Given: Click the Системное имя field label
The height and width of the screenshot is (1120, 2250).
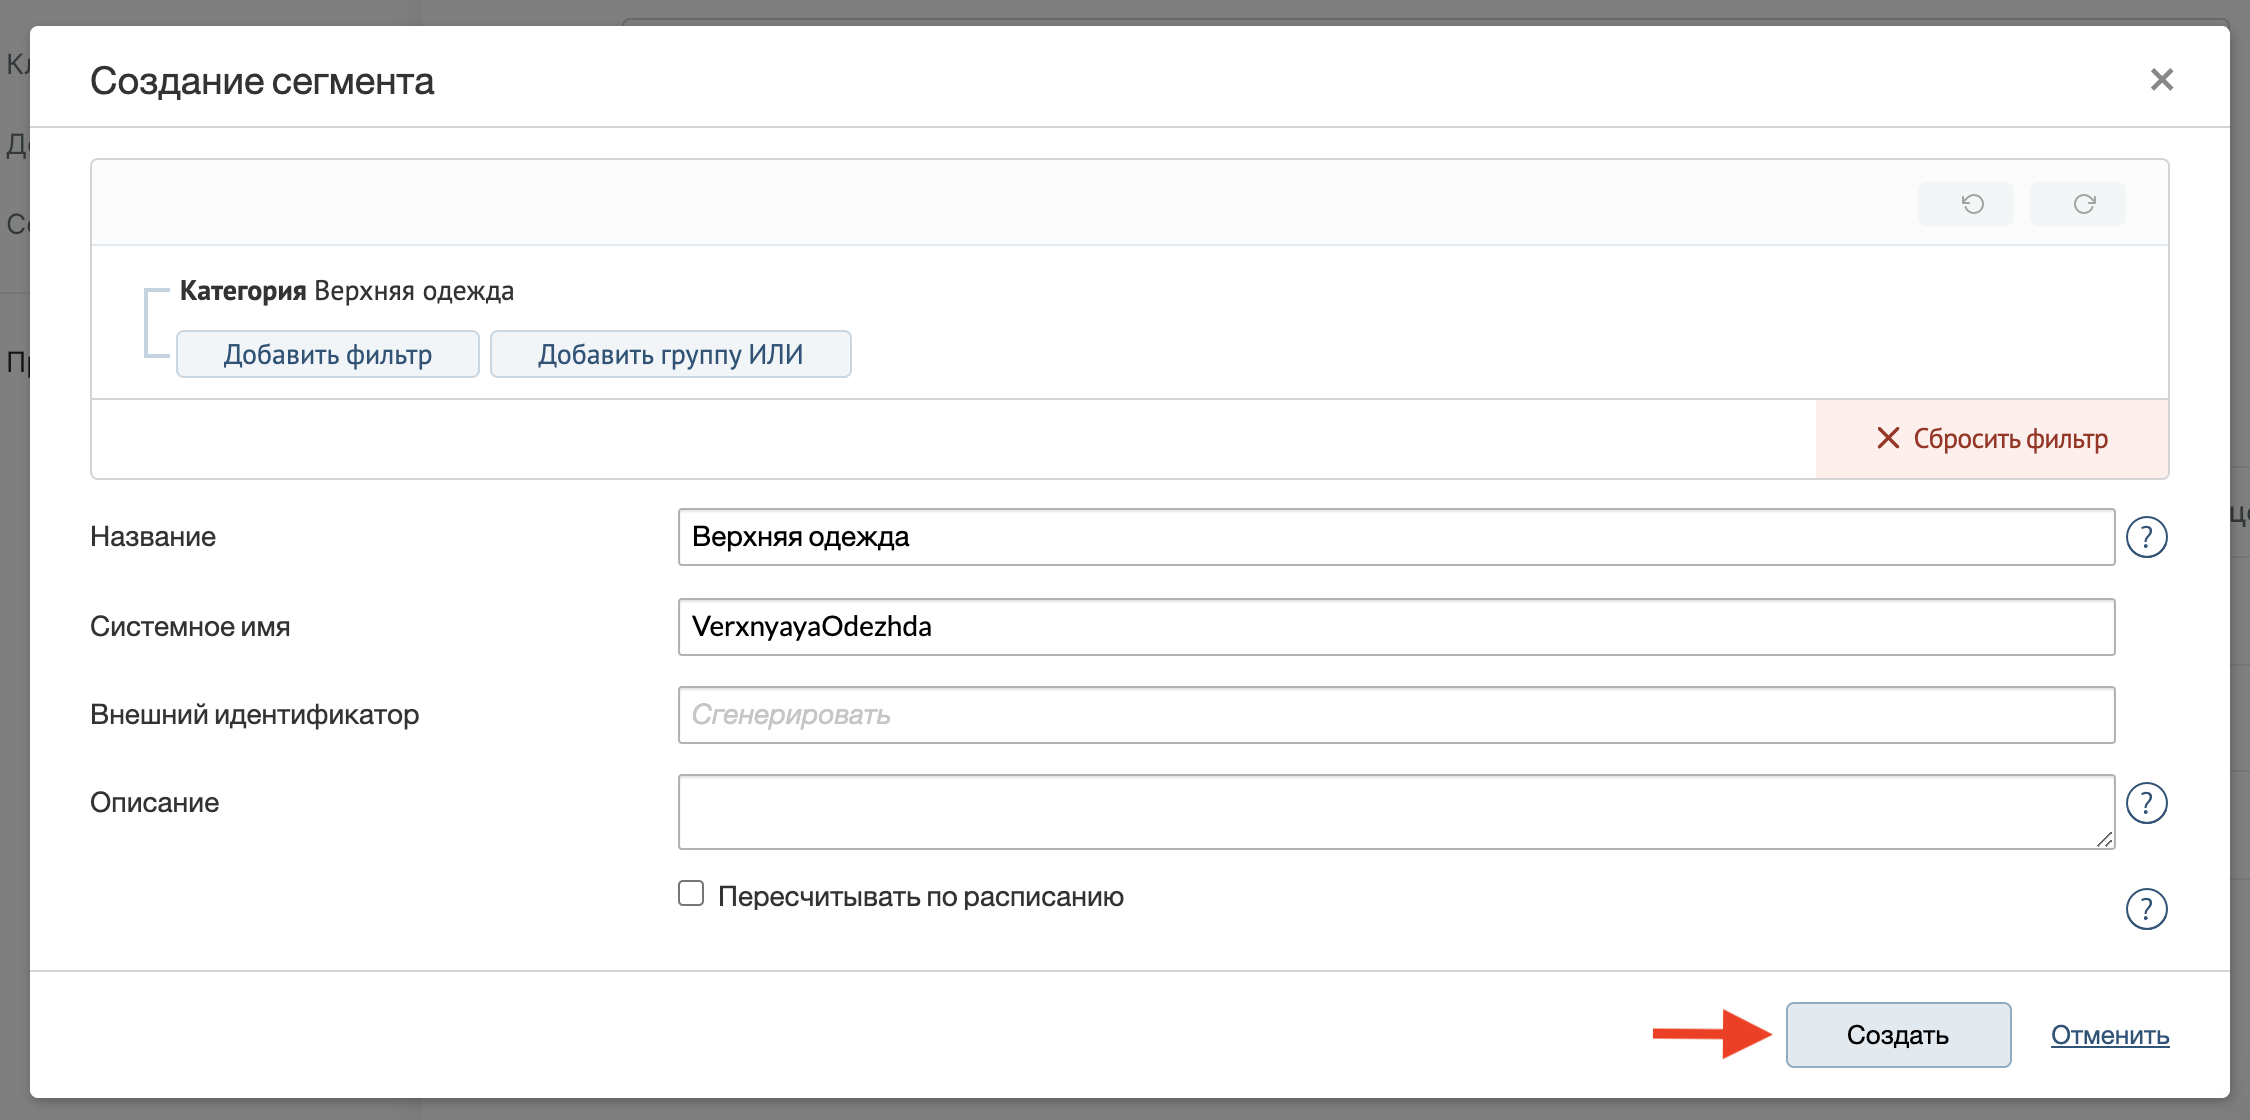Looking at the screenshot, I should [x=190, y=627].
